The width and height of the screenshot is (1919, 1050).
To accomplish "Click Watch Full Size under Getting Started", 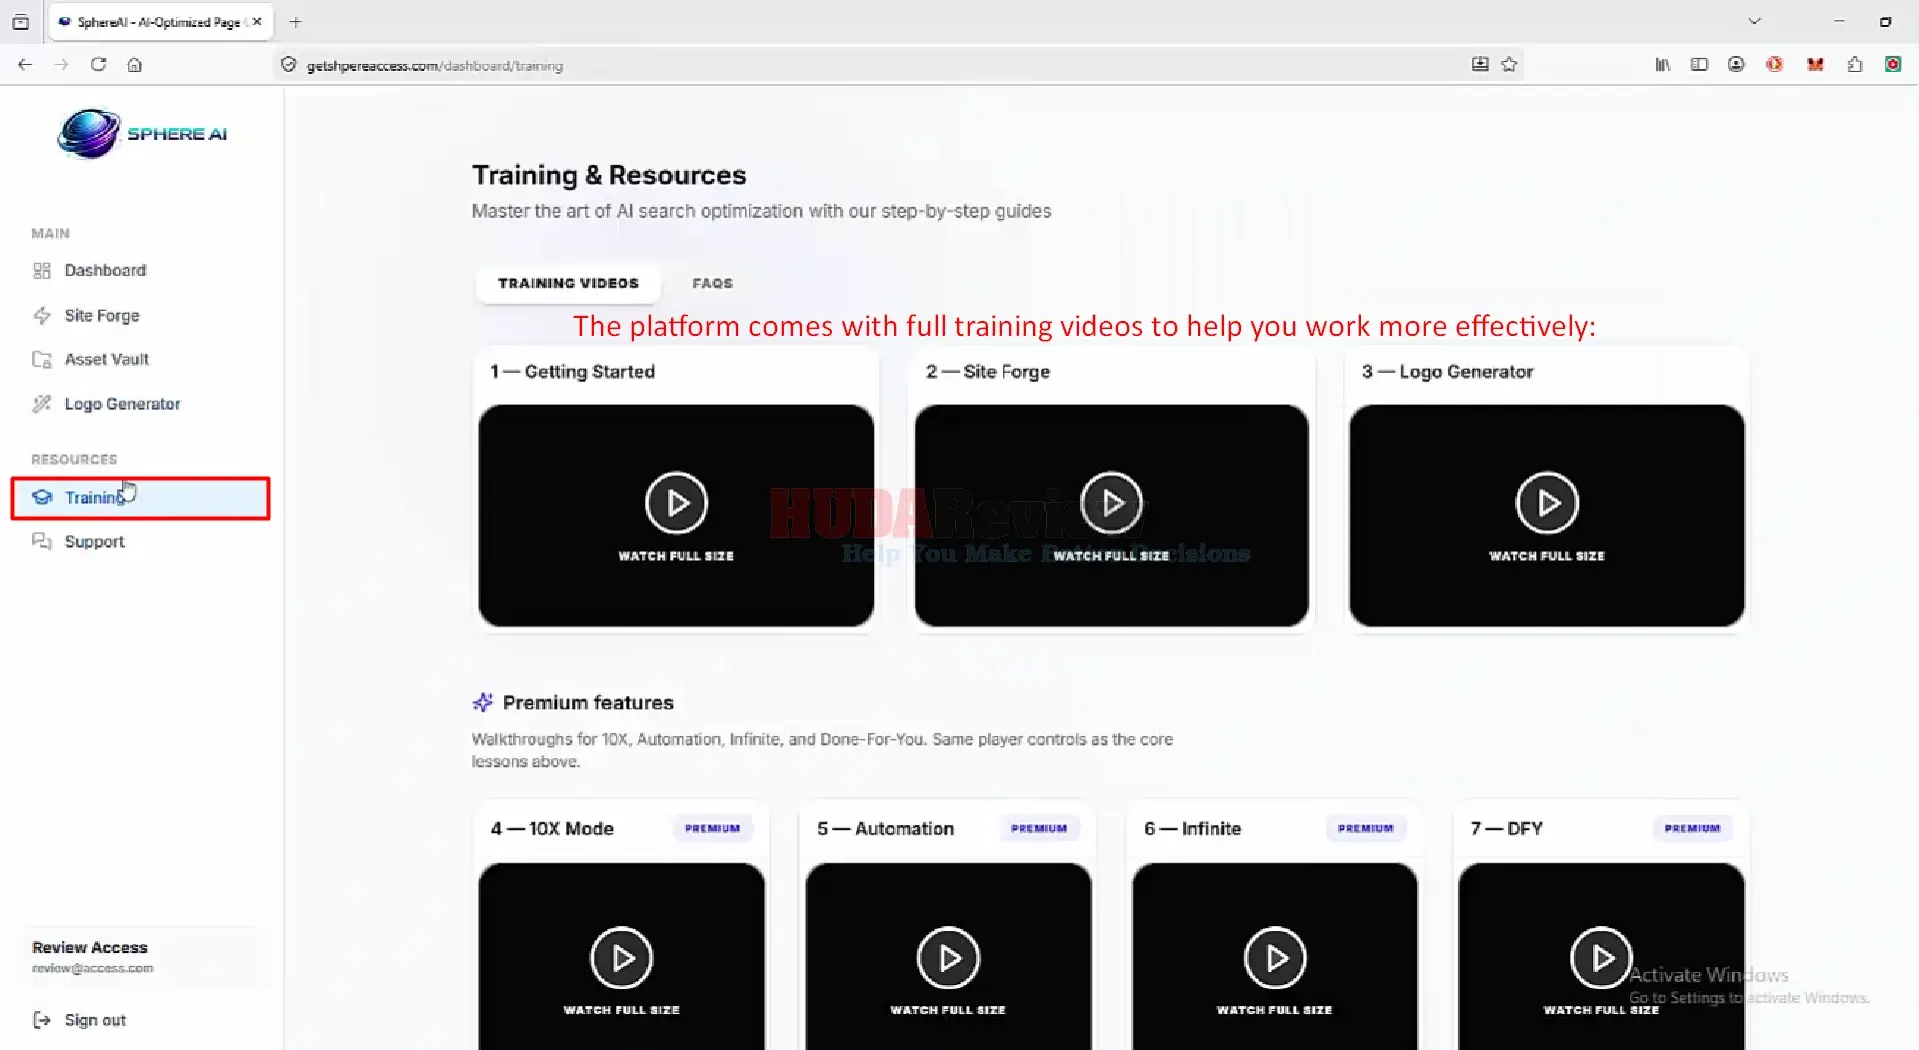I will [676, 556].
